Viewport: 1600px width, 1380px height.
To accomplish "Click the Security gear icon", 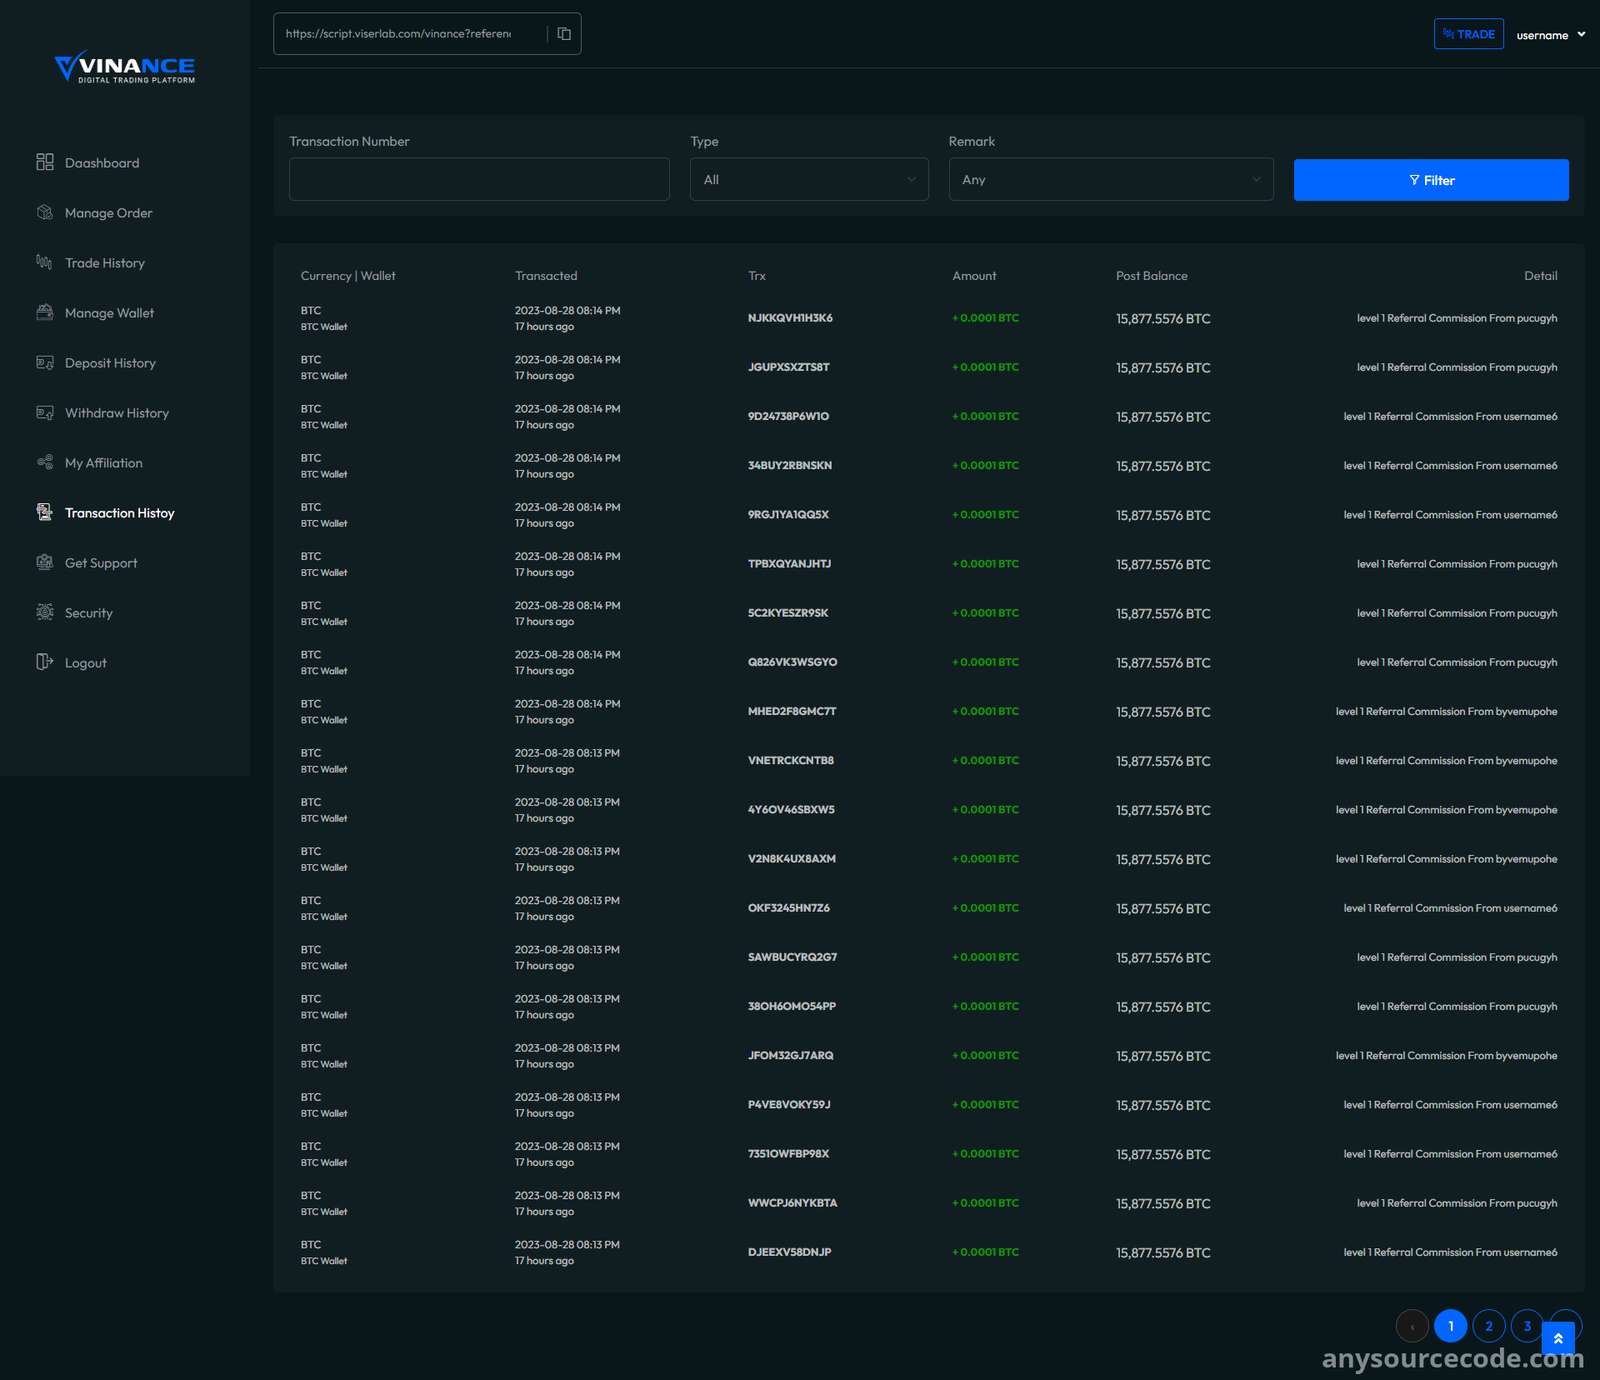I will [x=45, y=612].
